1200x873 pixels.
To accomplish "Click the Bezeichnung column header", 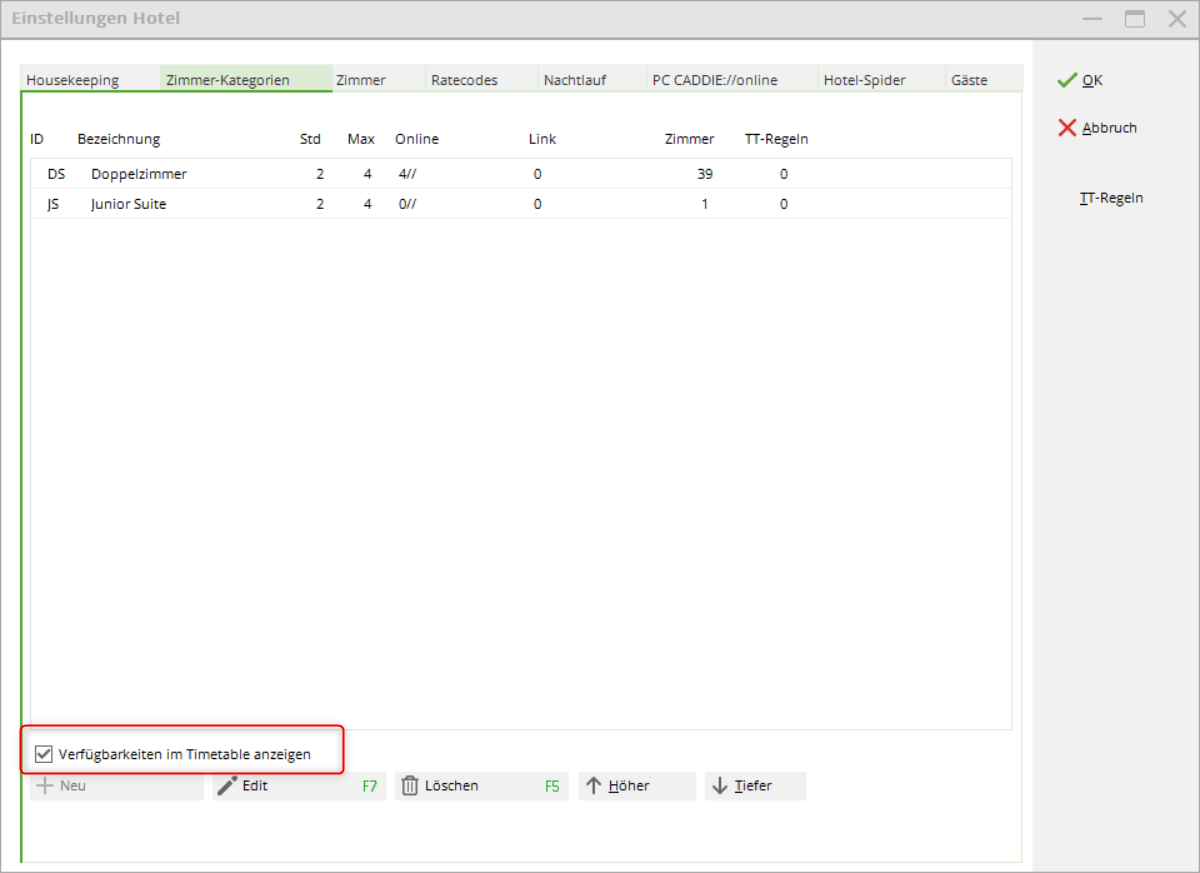I will tap(118, 139).
